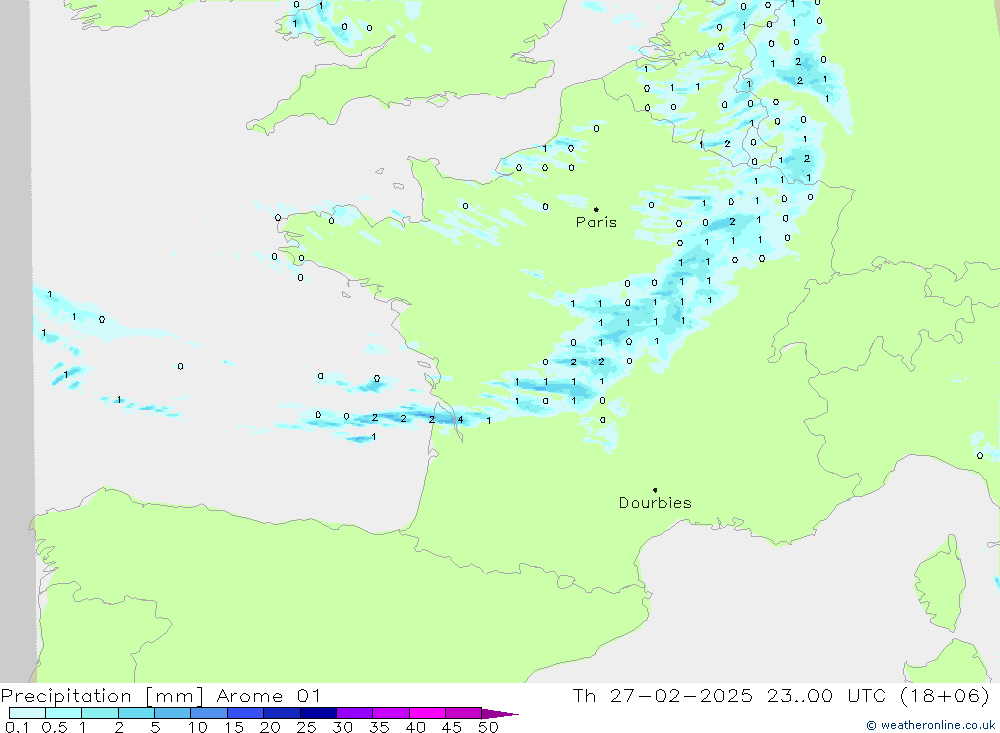Click the date 'Th 27-02-2025'
Screen dimensions: 1000x733
[x=662, y=695]
